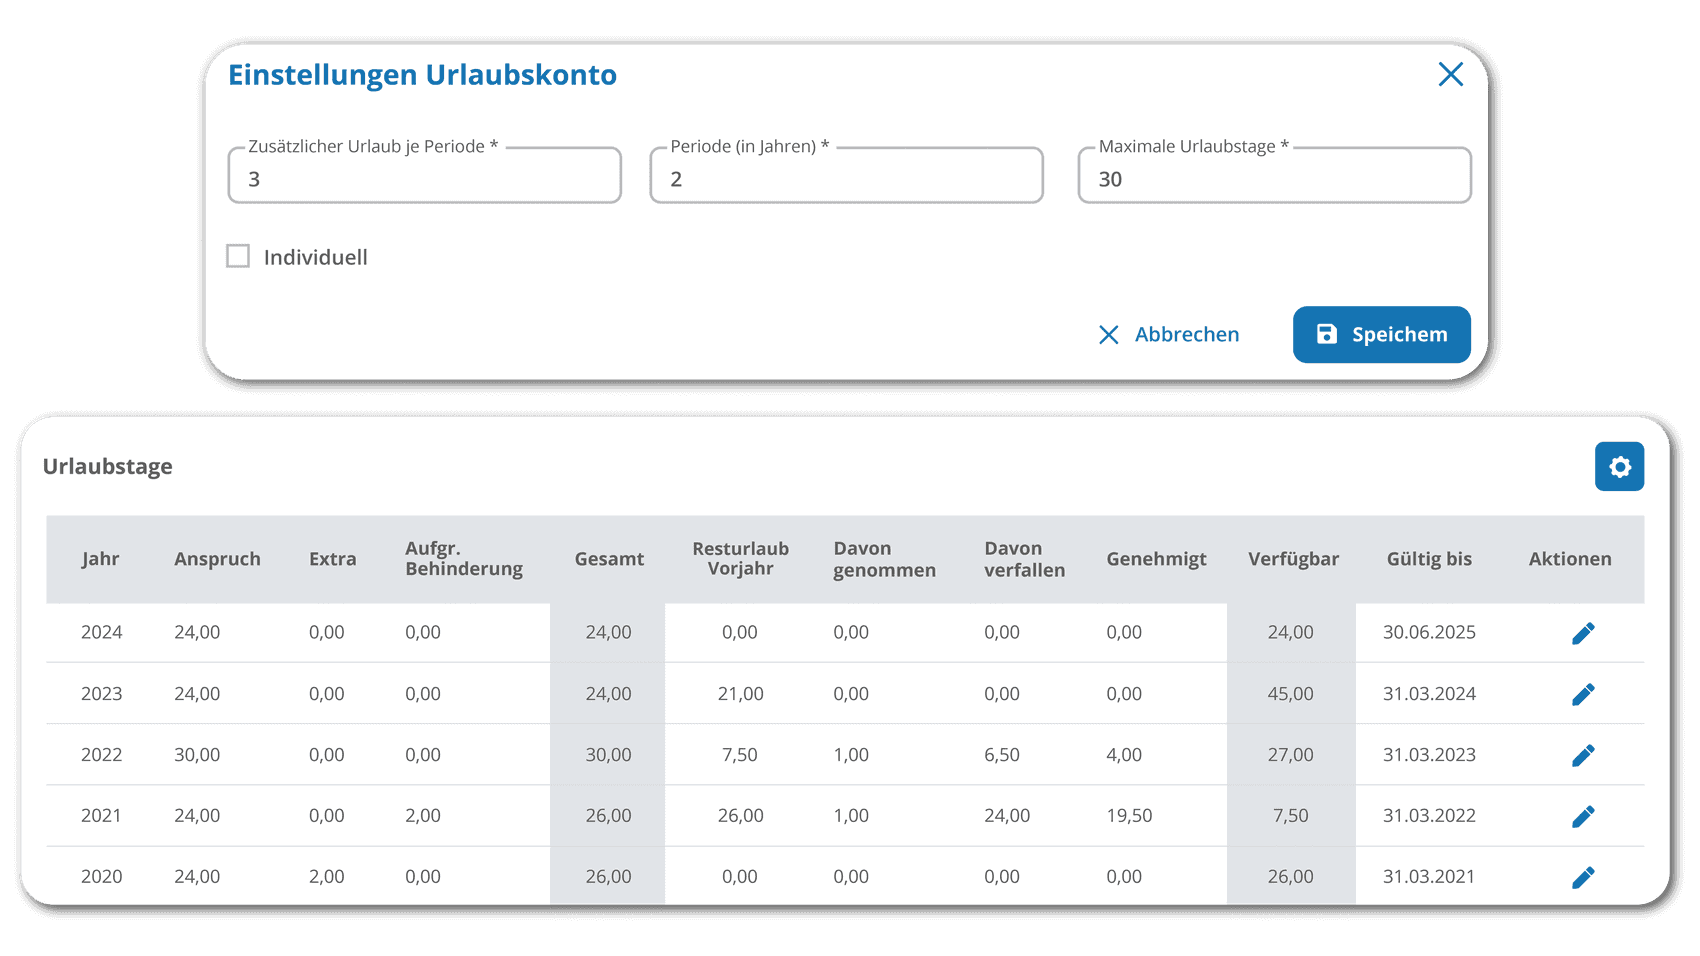
Task: Cancel with the Abbrechen option
Action: 1186,334
